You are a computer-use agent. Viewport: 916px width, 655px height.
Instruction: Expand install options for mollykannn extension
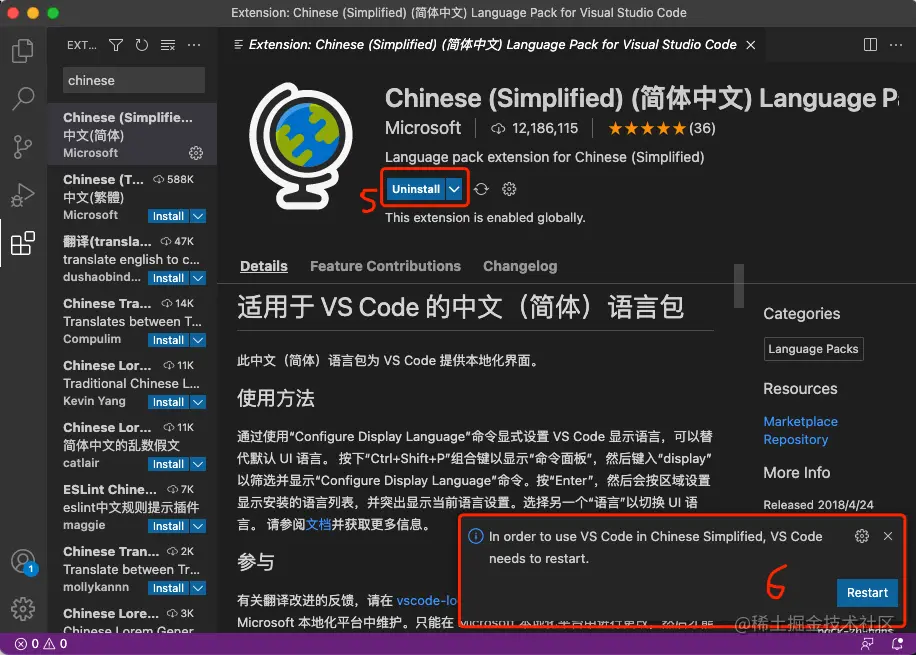[199, 588]
